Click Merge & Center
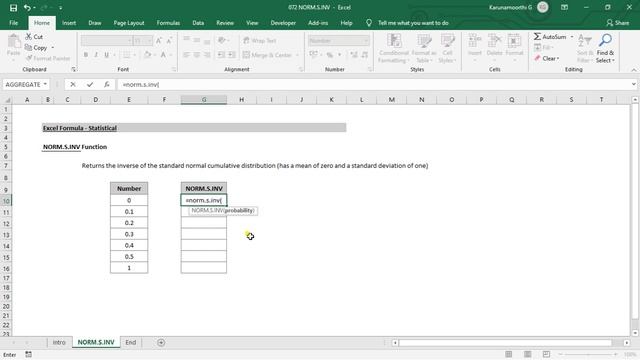The width and height of the screenshot is (640, 360). pos(267,55)
